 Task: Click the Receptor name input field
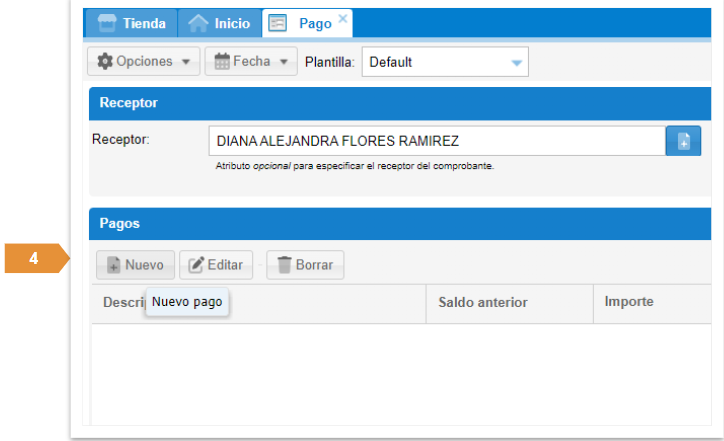tap(436, 141)
